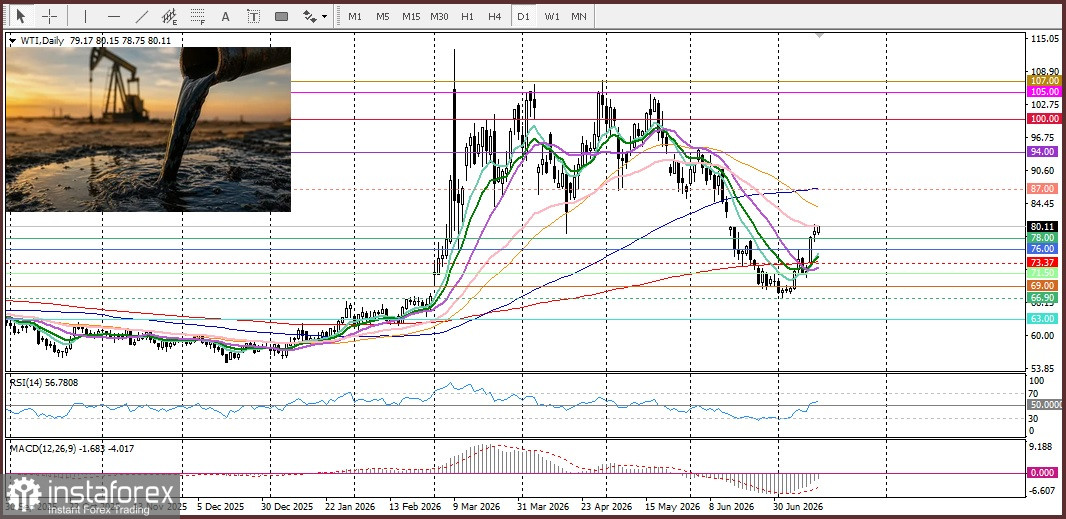1066x519 pixels.
Task: Click the H1 timeframe button
Action: [x=467, y=16]
